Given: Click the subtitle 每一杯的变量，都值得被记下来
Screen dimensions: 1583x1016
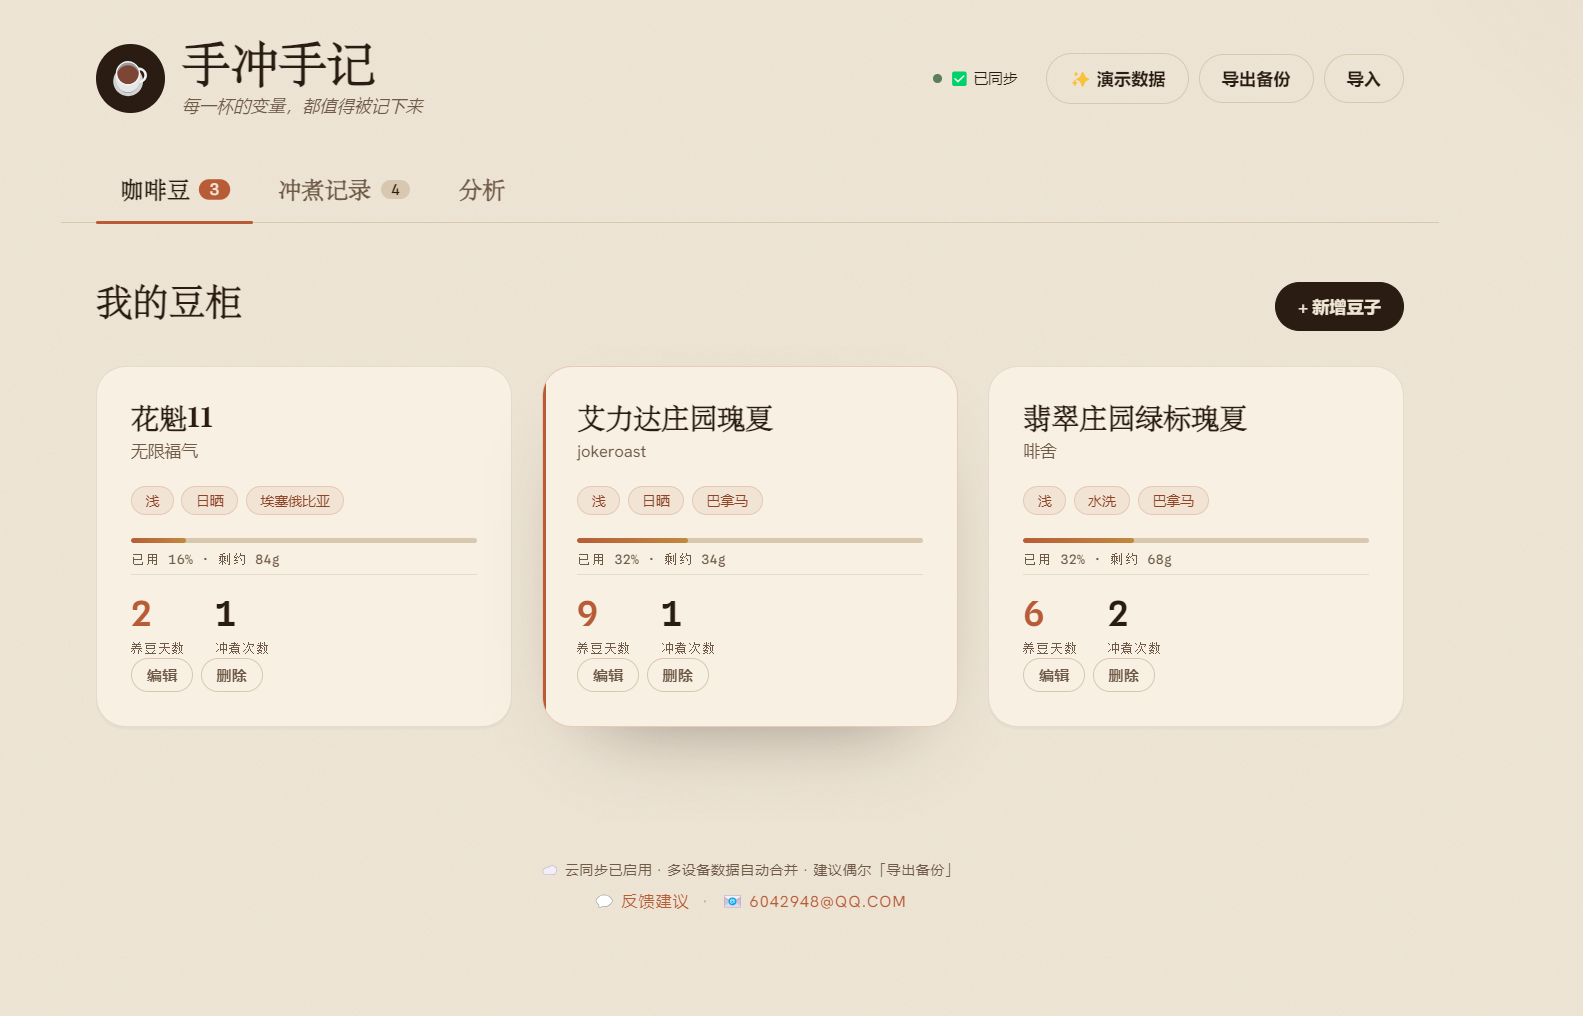Looking at the screenshot, I should point(303,106).
